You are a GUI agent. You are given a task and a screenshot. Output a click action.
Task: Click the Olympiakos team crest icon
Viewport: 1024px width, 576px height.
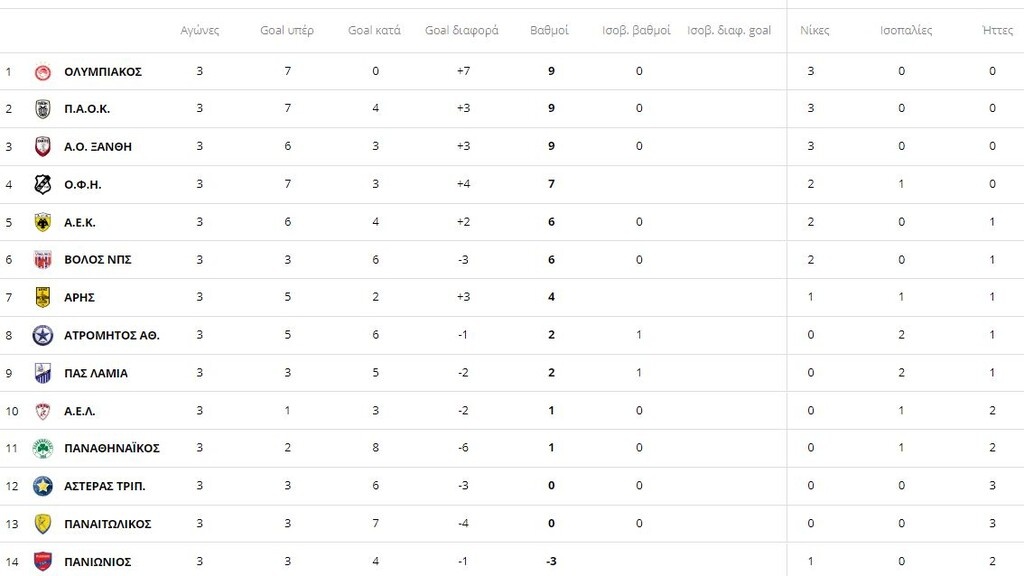[42, 72]
